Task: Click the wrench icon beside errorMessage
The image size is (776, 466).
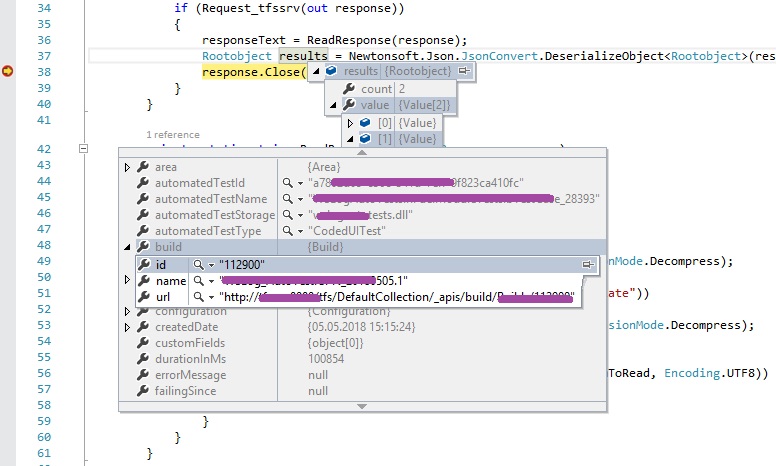Action: [143, 374]
